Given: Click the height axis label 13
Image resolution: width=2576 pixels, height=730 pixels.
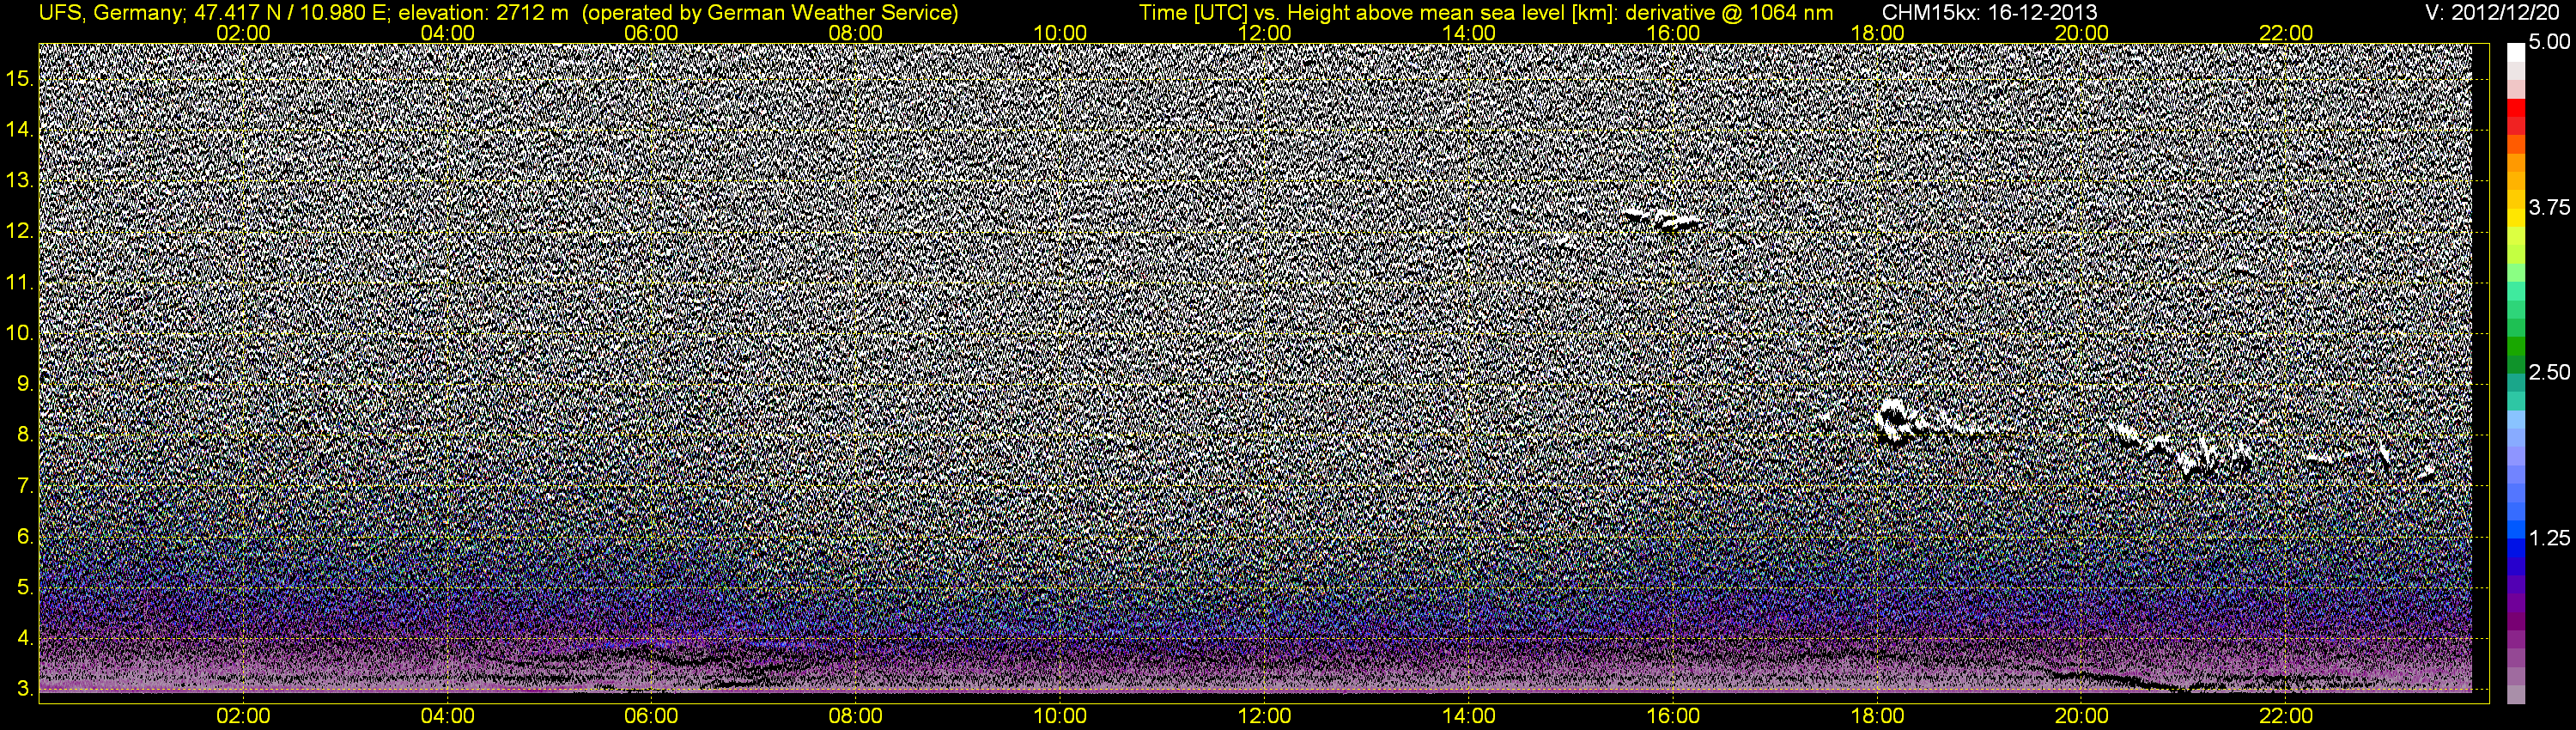Looking at the screenshot, I should [x=19, y=180].
